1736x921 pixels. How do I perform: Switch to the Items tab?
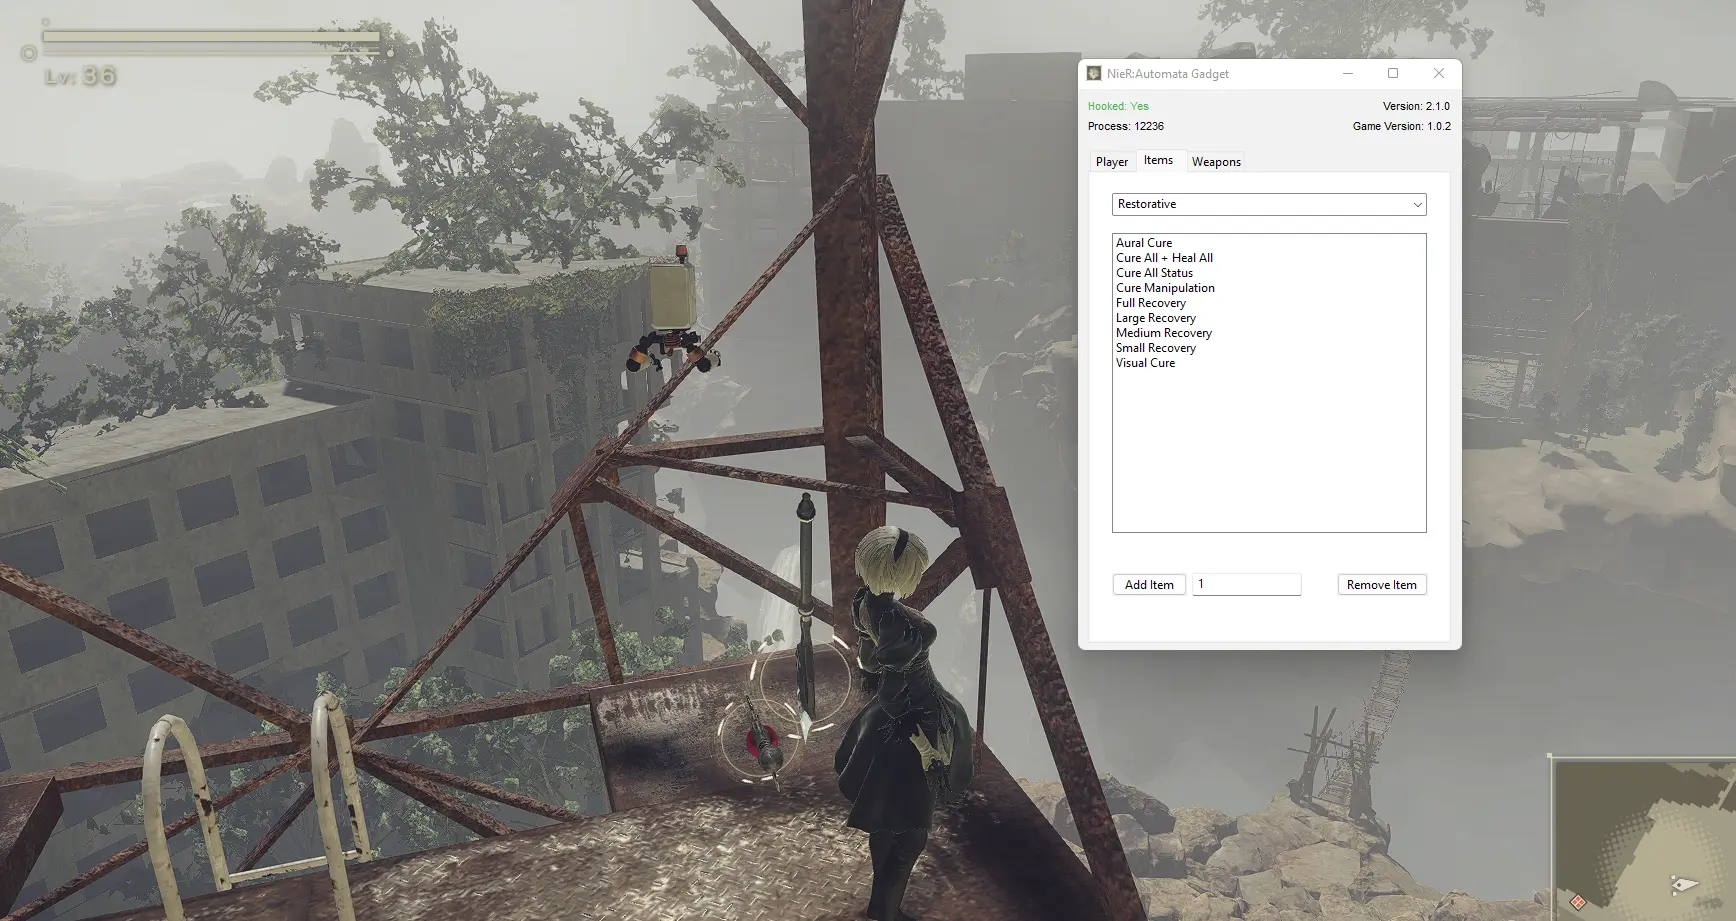coord(1158,160)
